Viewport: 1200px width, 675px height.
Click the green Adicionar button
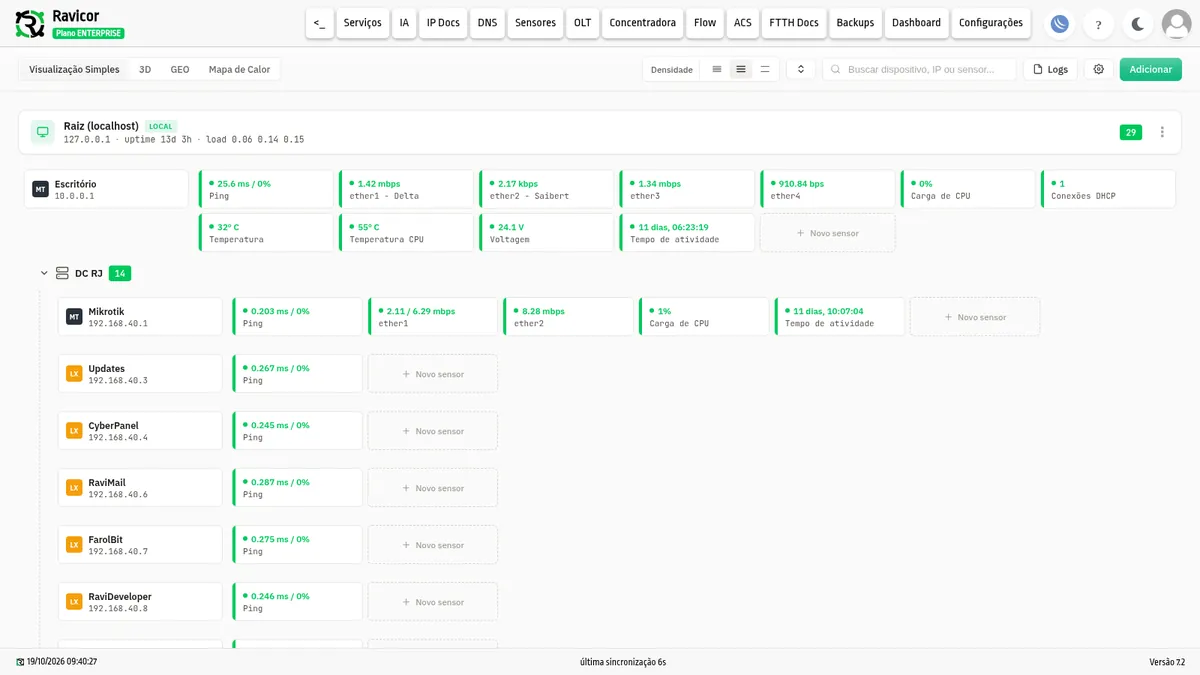1151,69
